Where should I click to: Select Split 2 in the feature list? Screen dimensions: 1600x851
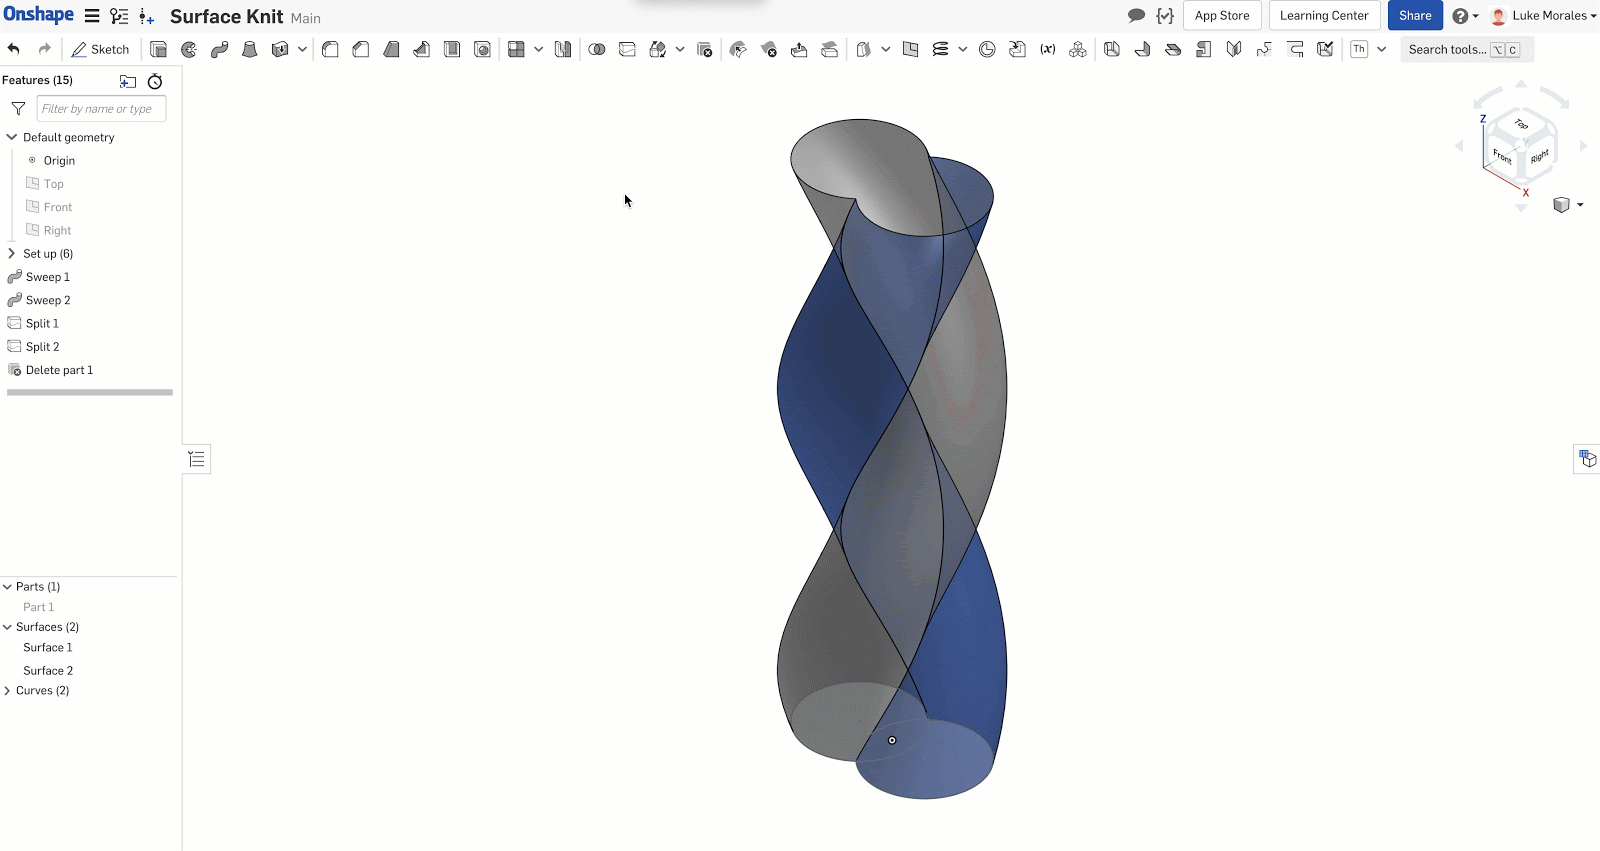(x=42, y=347)
